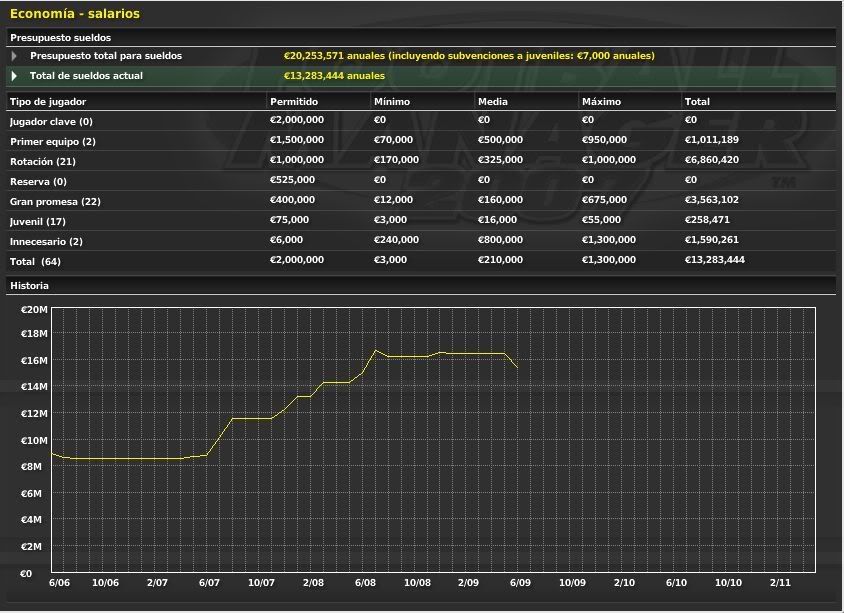
Task: Expand the Presupuesto total para sueldos arrow
Action: (14, 56)
